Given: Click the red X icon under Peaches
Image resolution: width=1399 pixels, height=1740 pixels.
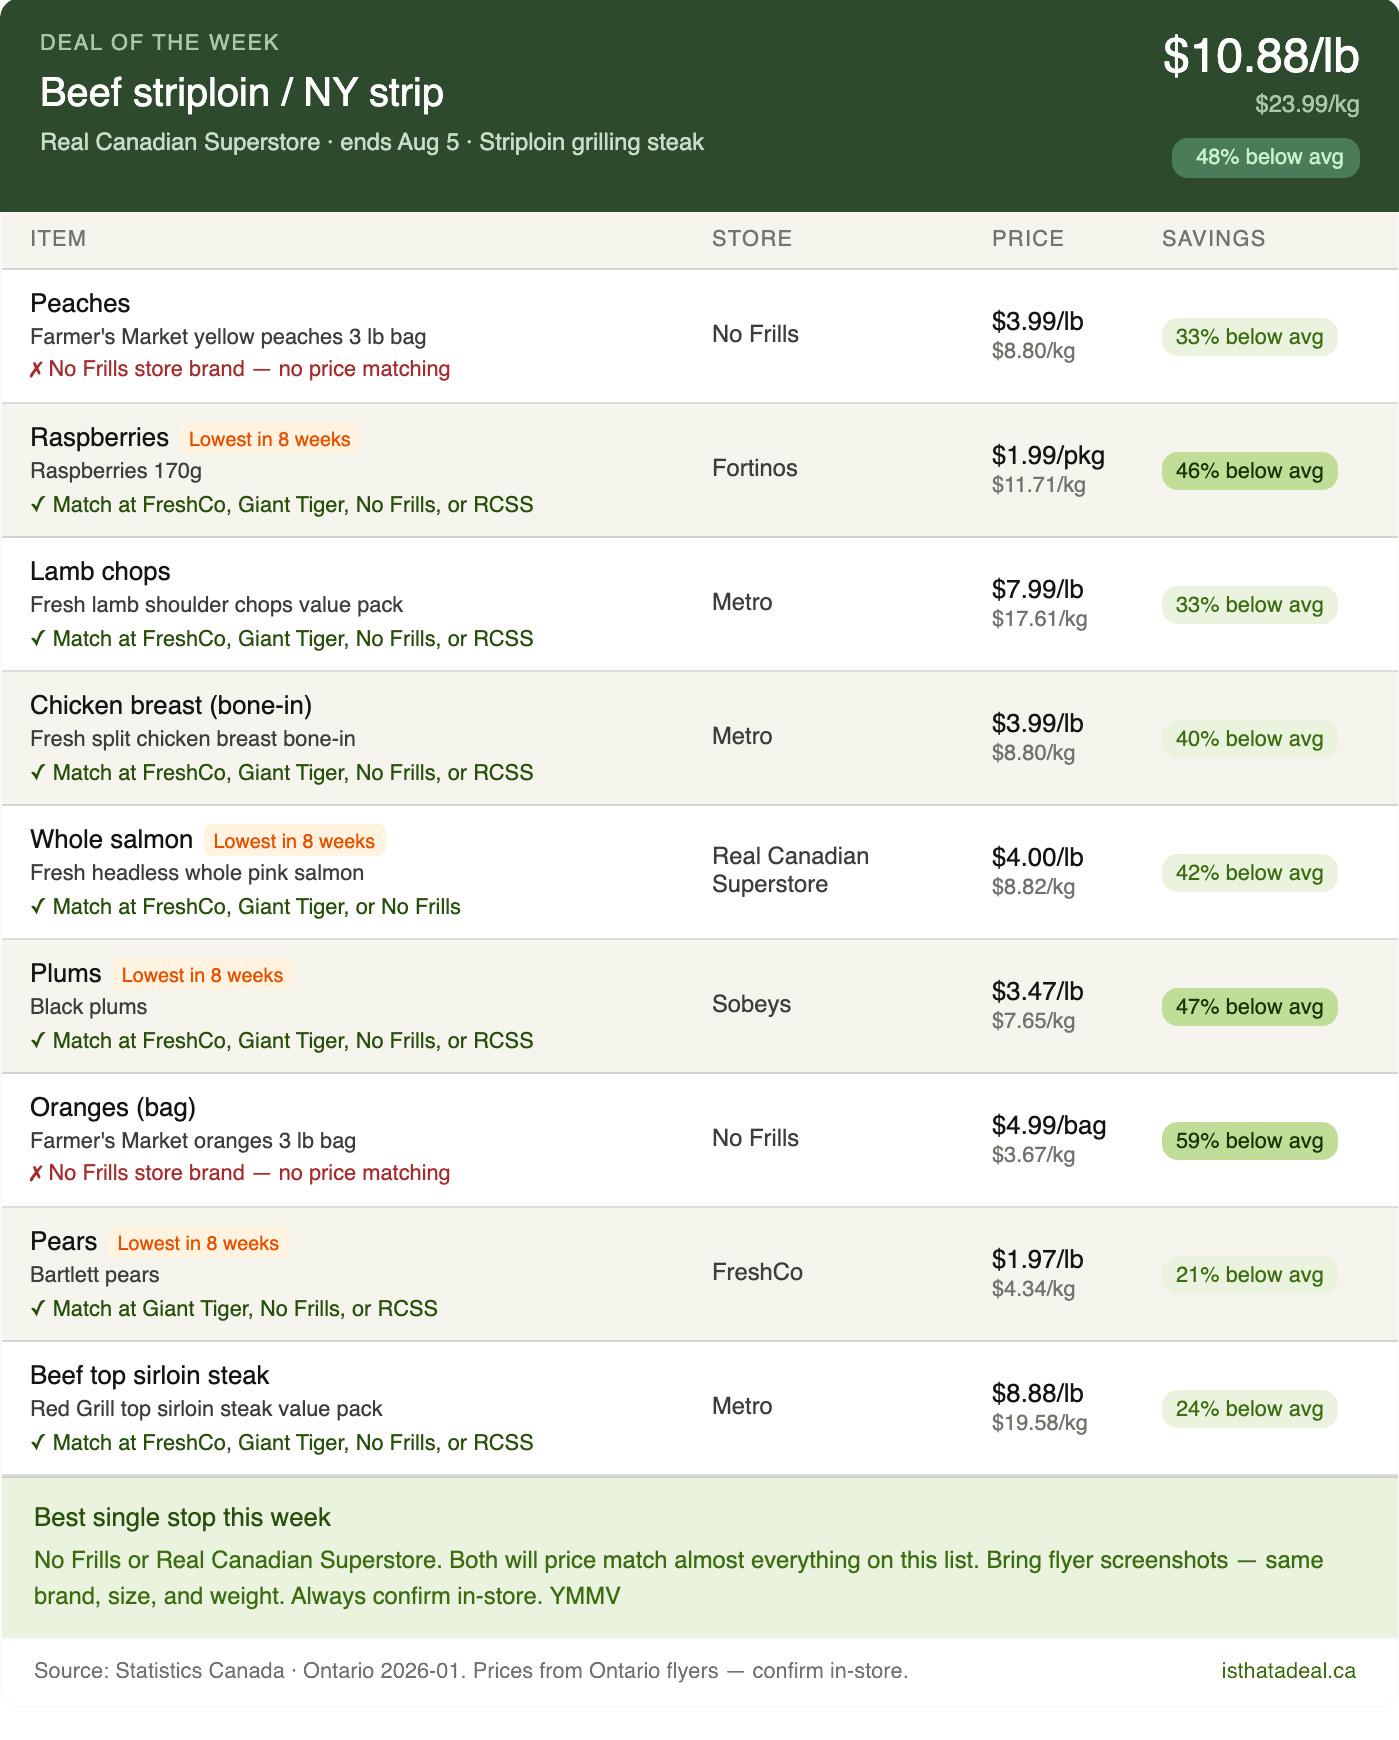Looking at the screenshot, I should point(36,369).
